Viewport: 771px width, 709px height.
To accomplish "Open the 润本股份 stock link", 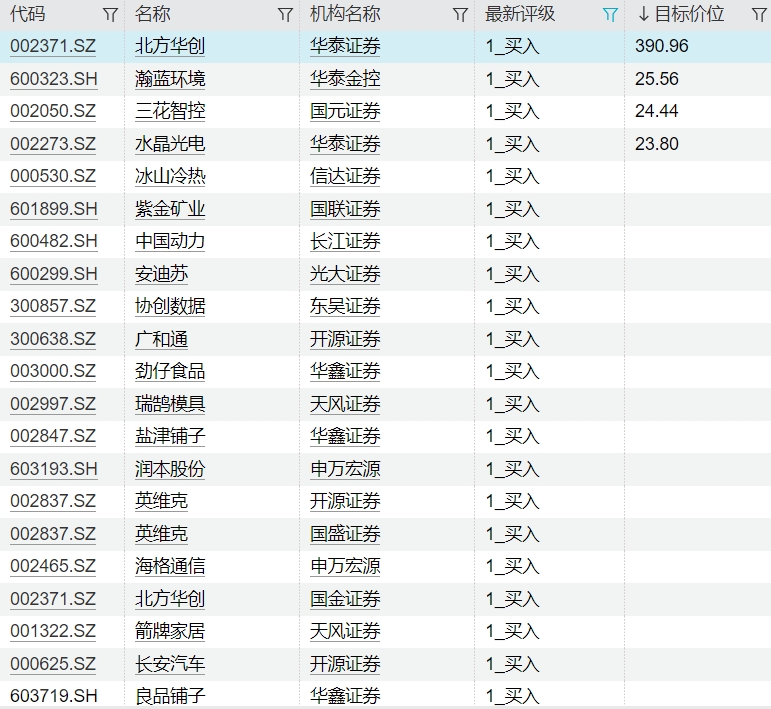I will click(x=170, y=469).
